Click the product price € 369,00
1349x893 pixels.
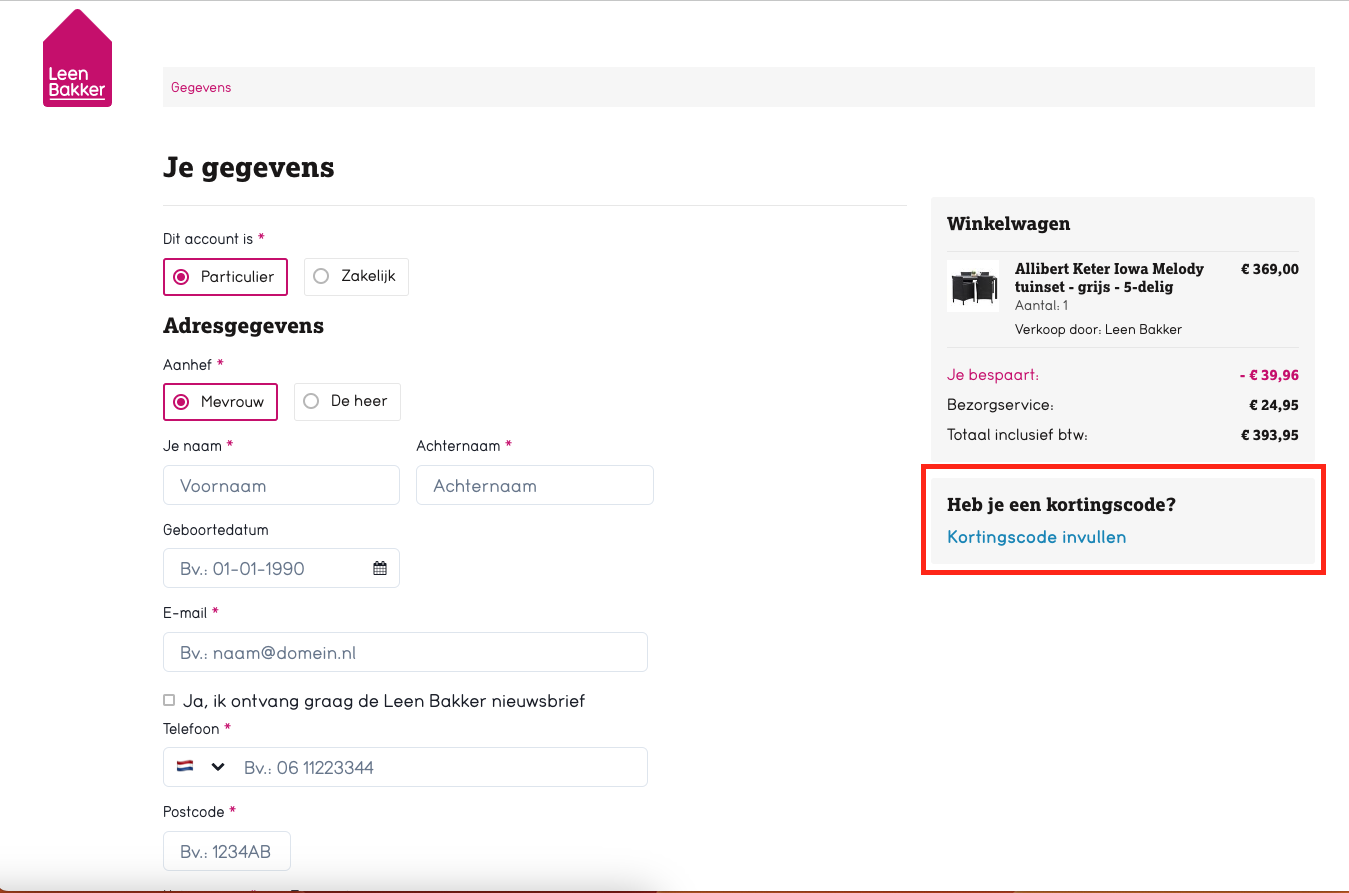1270,269
